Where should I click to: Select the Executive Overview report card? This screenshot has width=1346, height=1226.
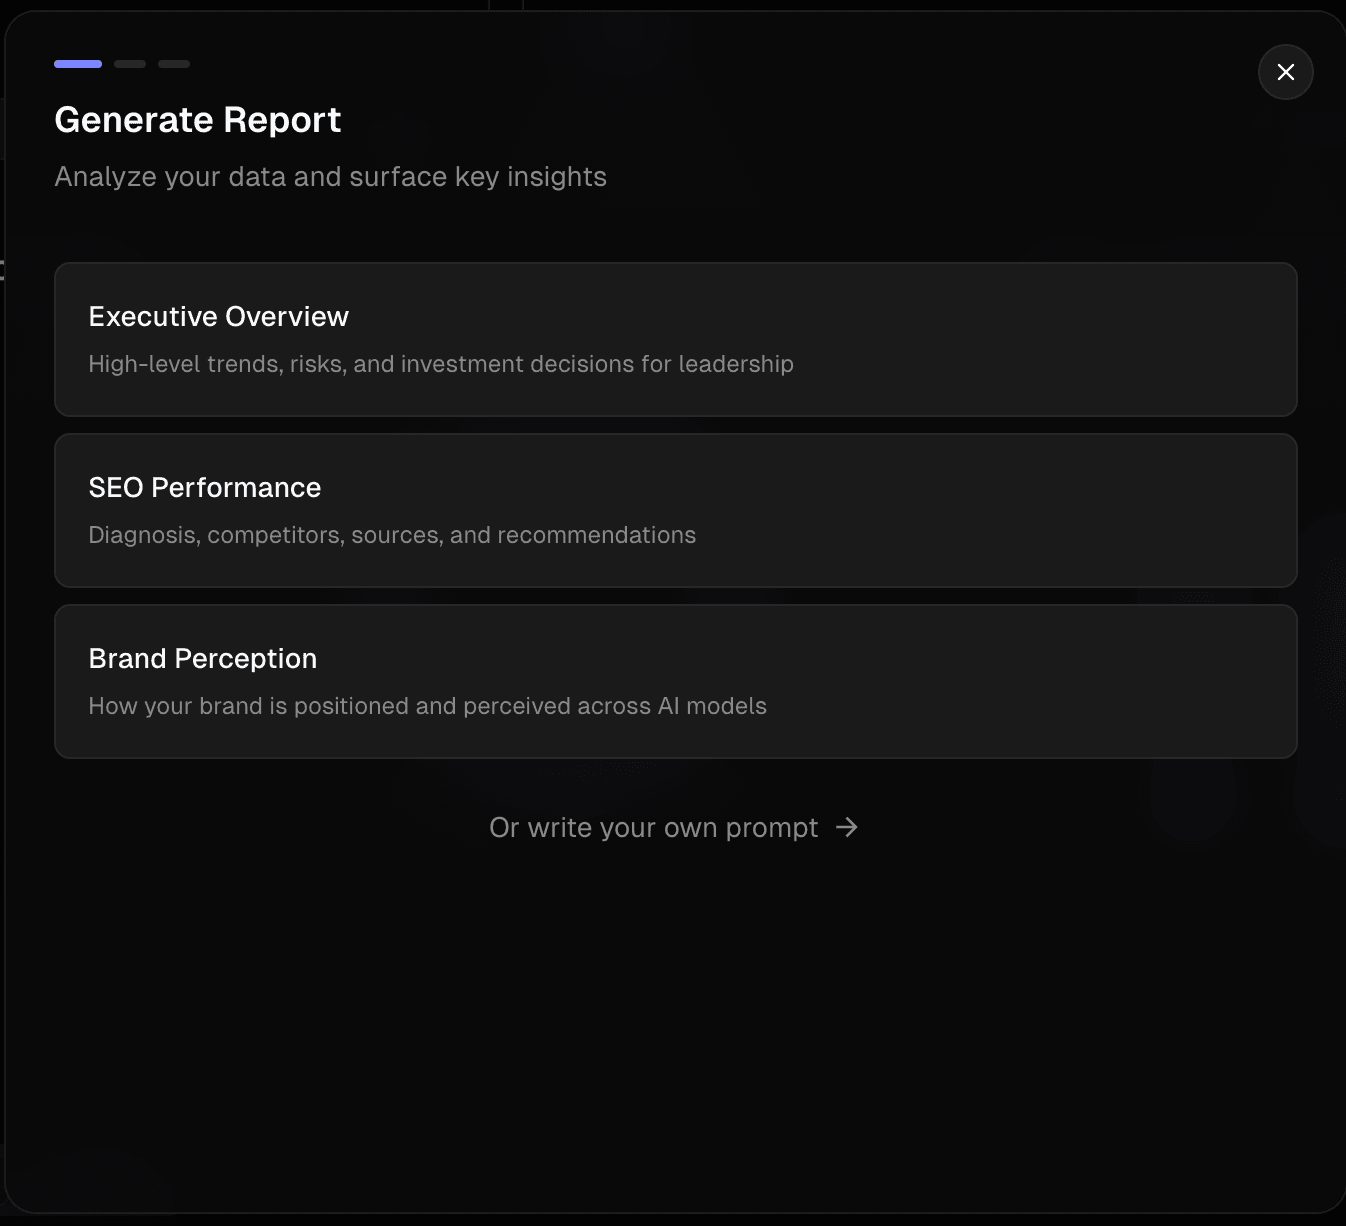pos(675,339)
